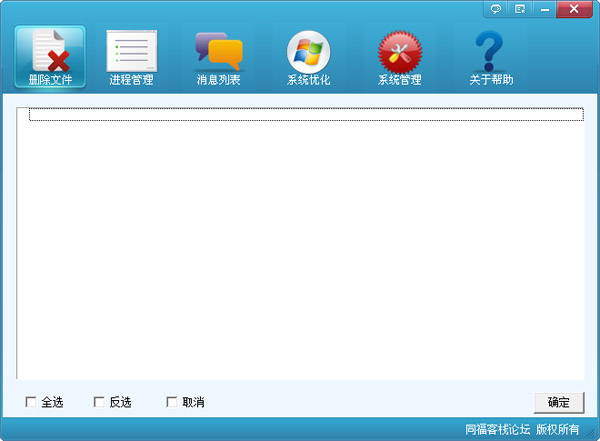Check the 取消 (cancel) checkbox

point(171,402)
